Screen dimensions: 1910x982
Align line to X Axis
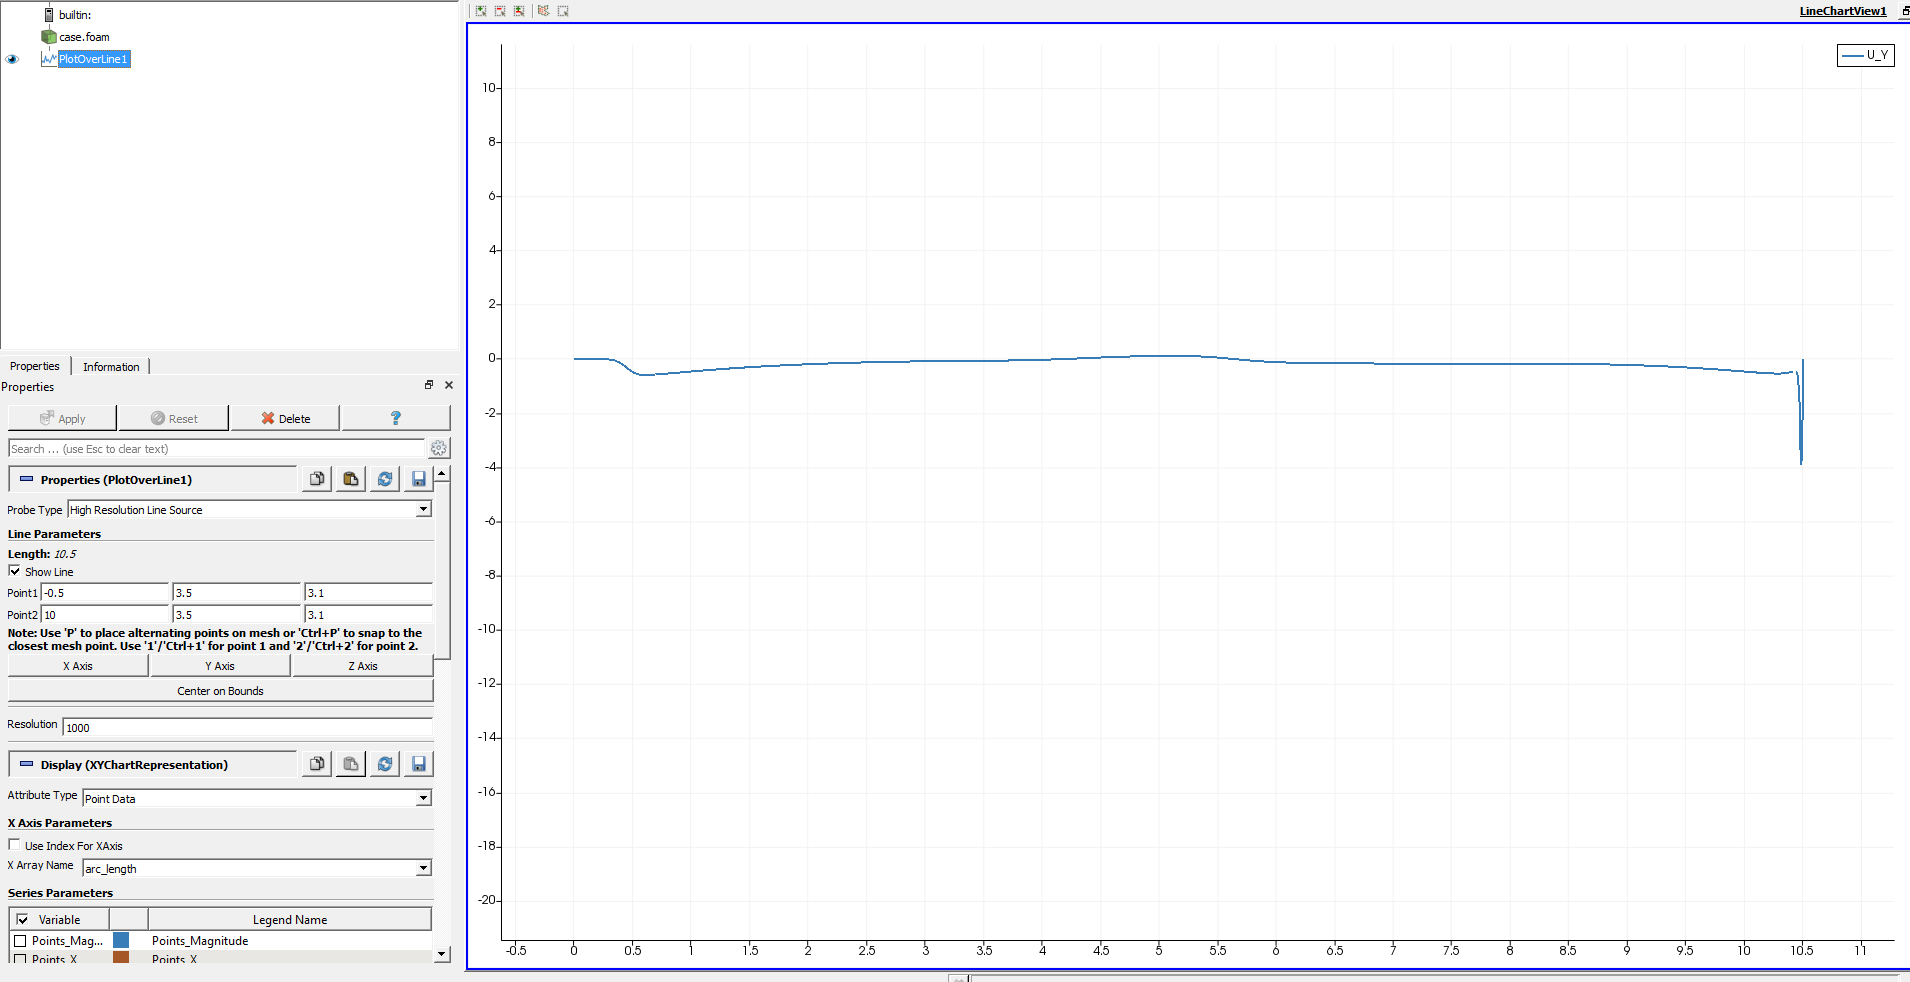pos(78,666)
